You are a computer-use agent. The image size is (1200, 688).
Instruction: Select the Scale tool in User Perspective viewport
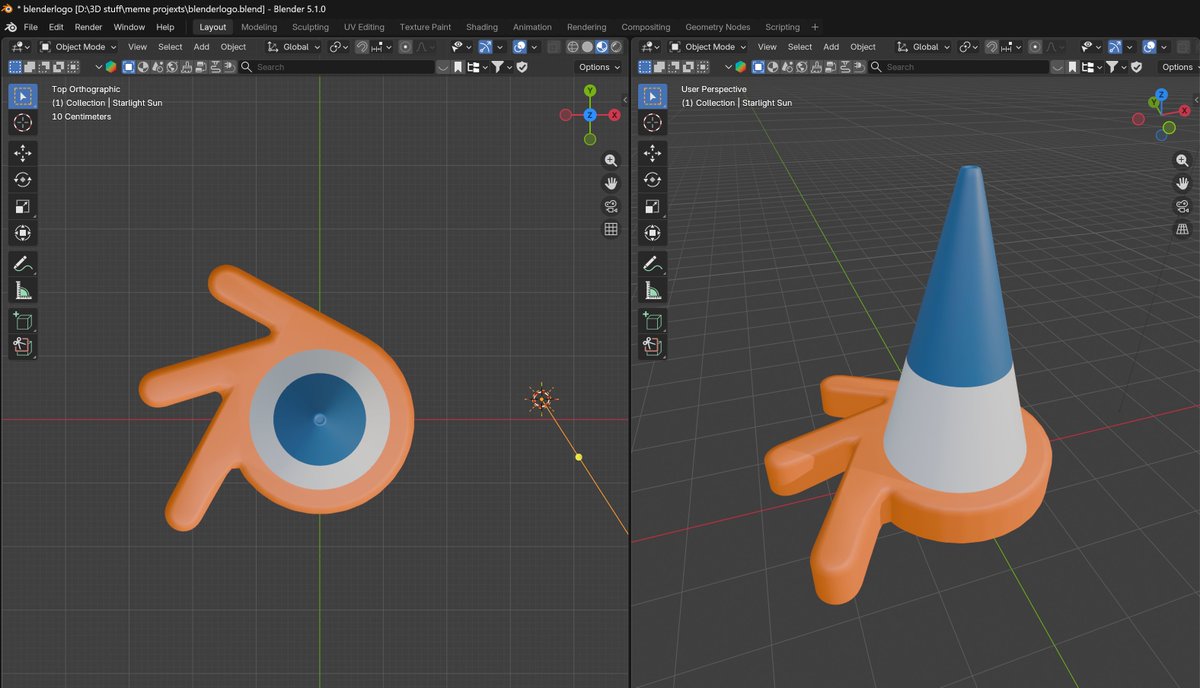click(652, 206)
